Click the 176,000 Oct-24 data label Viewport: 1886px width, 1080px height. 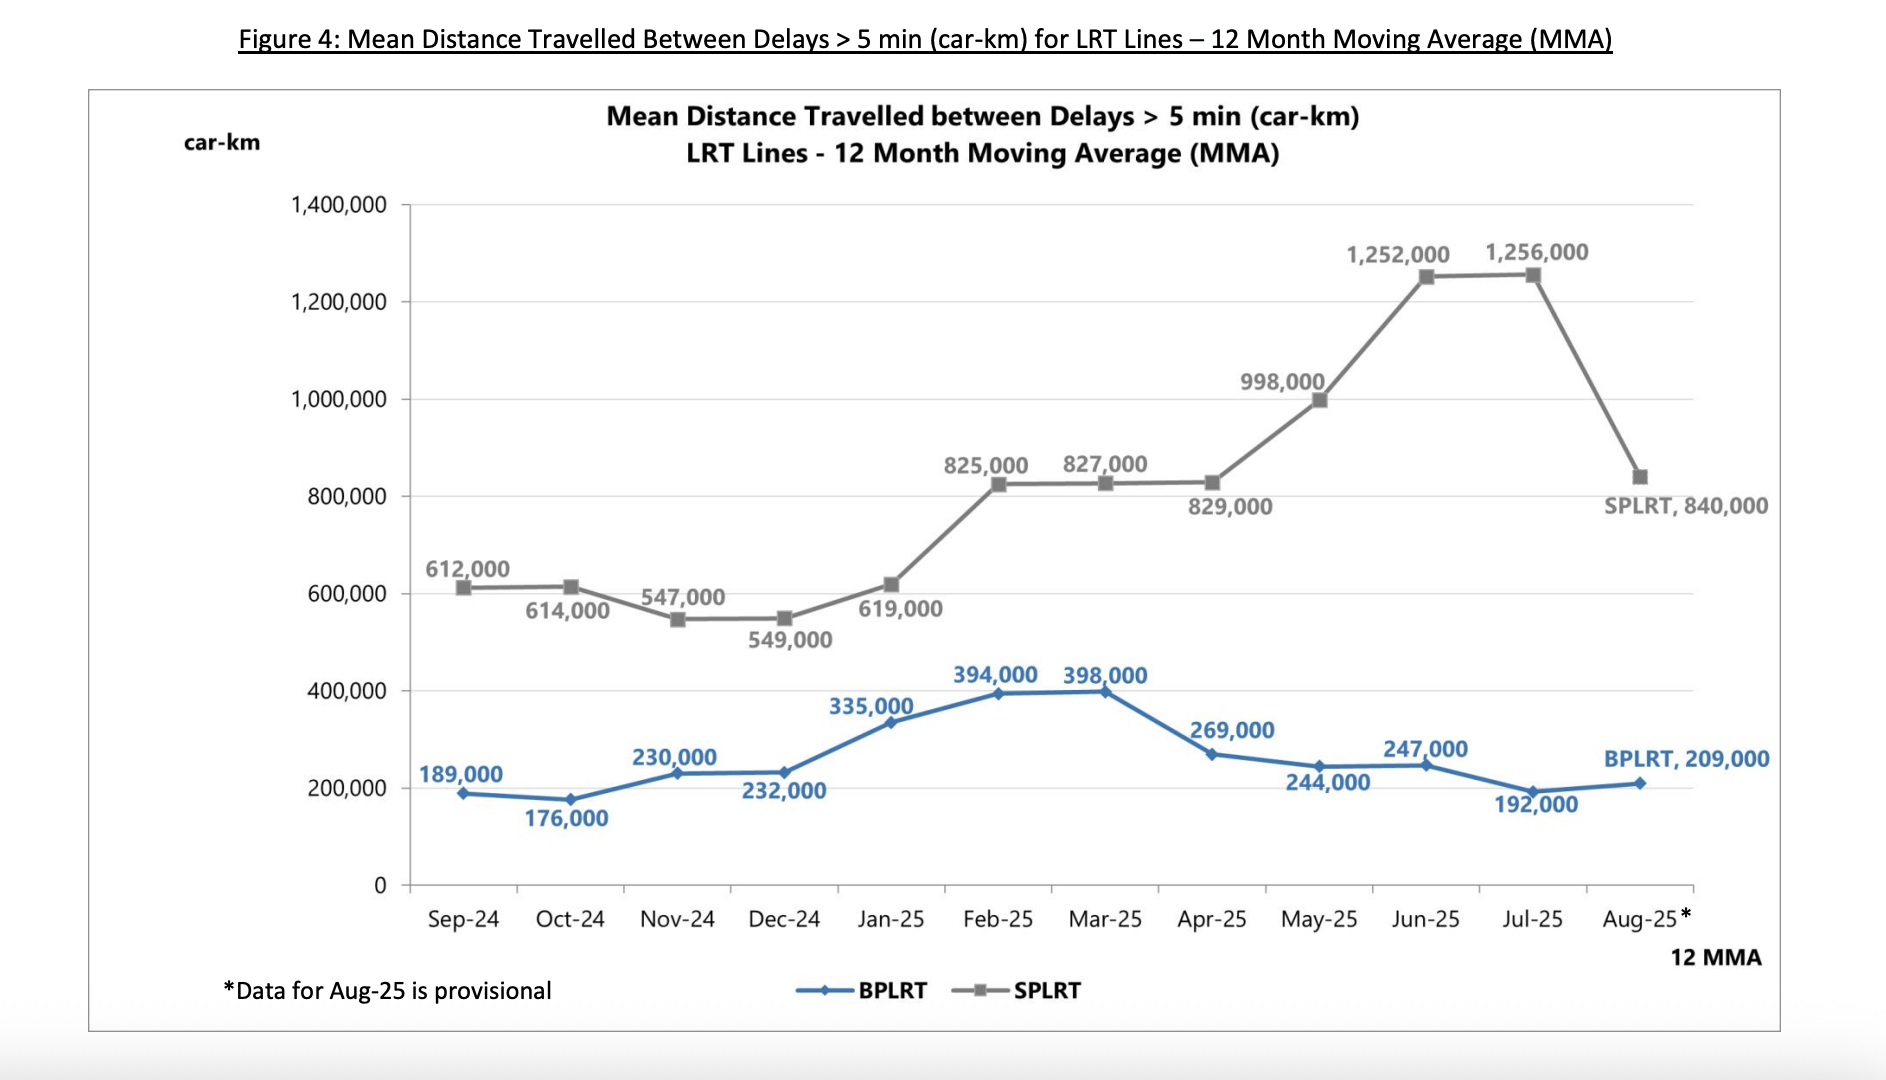tap(566, 818)
